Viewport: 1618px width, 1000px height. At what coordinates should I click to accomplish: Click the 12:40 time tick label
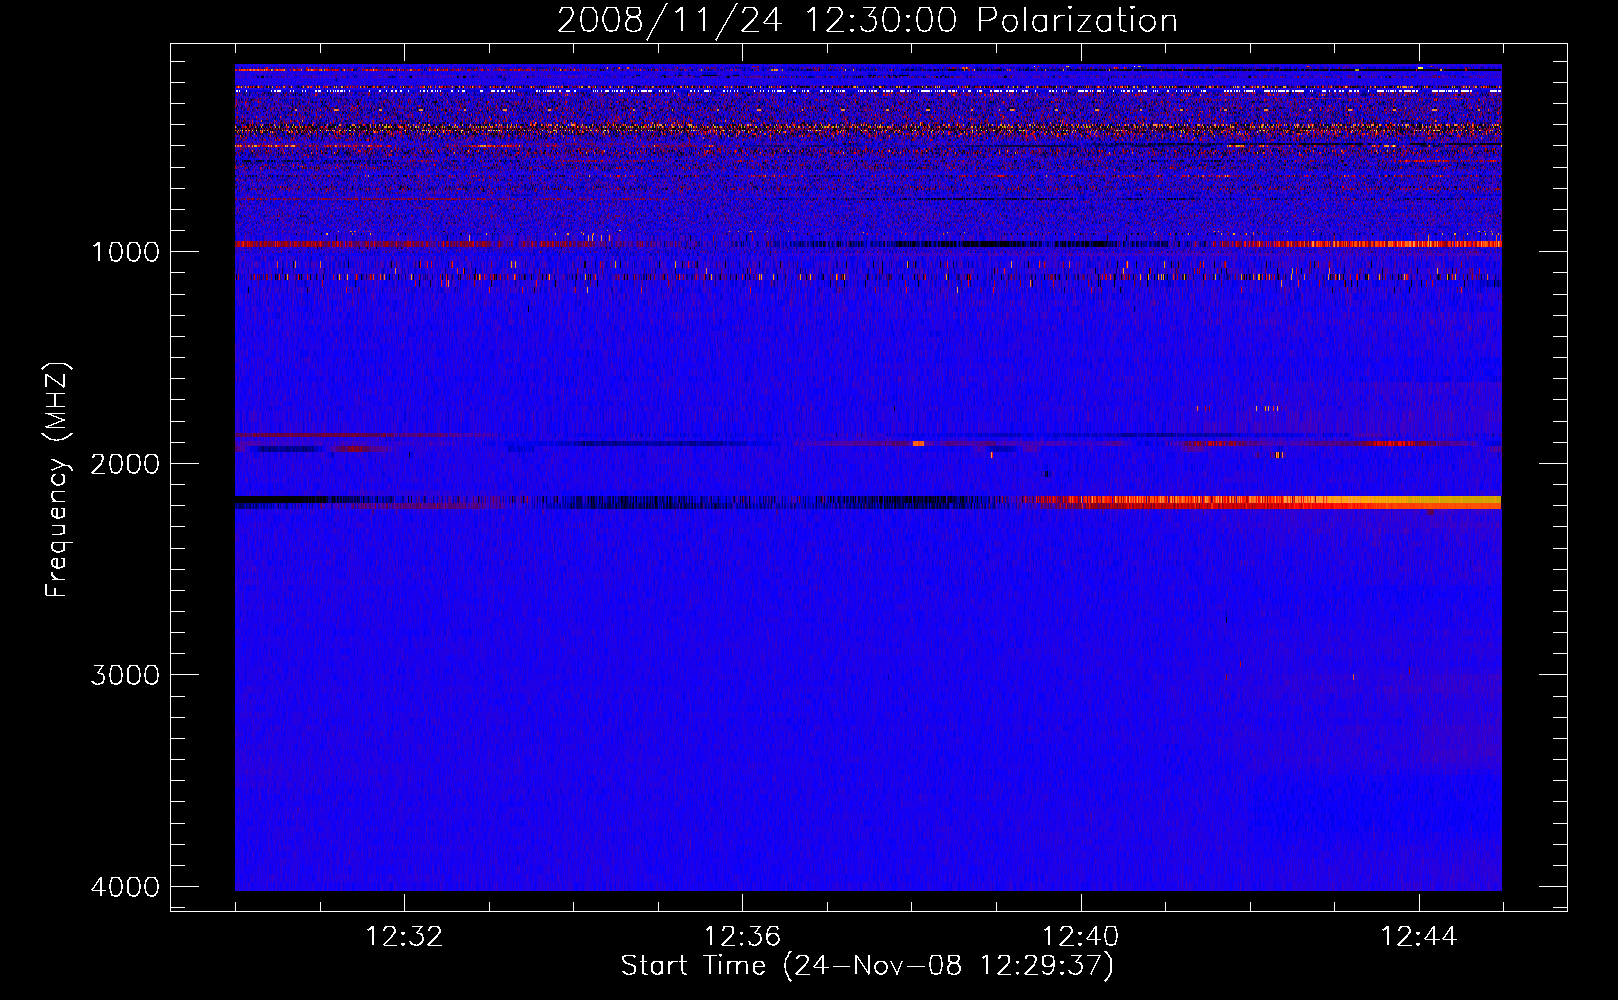click(x=1080, y=937)
